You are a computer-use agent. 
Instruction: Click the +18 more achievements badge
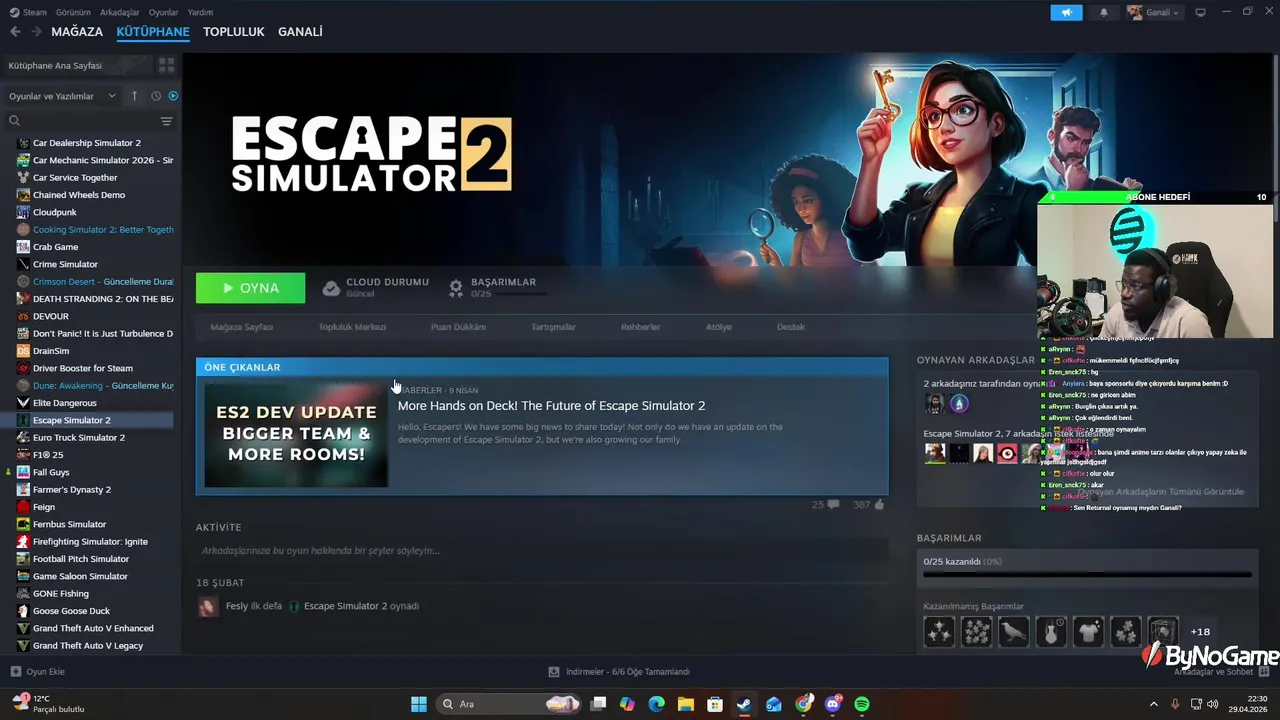tap(1200, 632)
